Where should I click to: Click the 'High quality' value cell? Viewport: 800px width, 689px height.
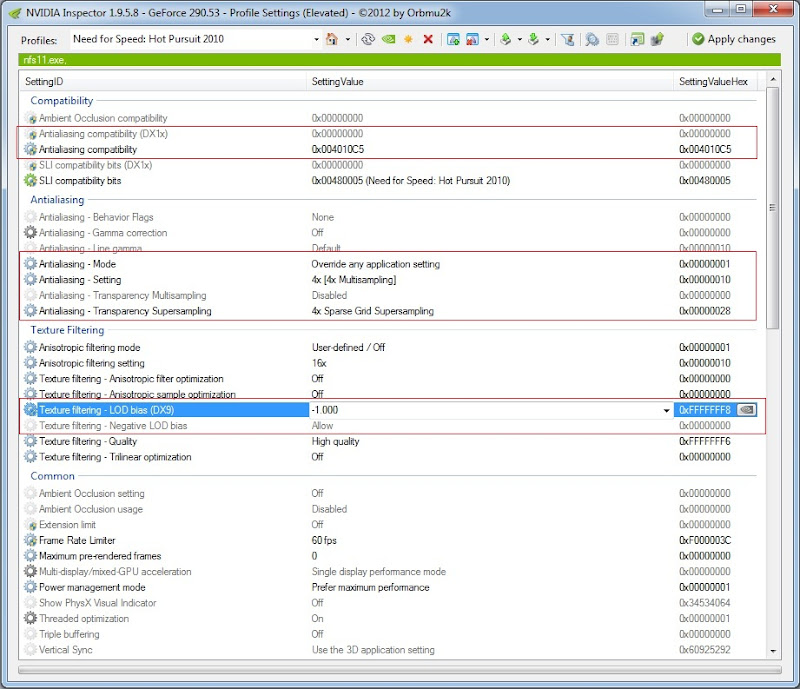[335, 441]
